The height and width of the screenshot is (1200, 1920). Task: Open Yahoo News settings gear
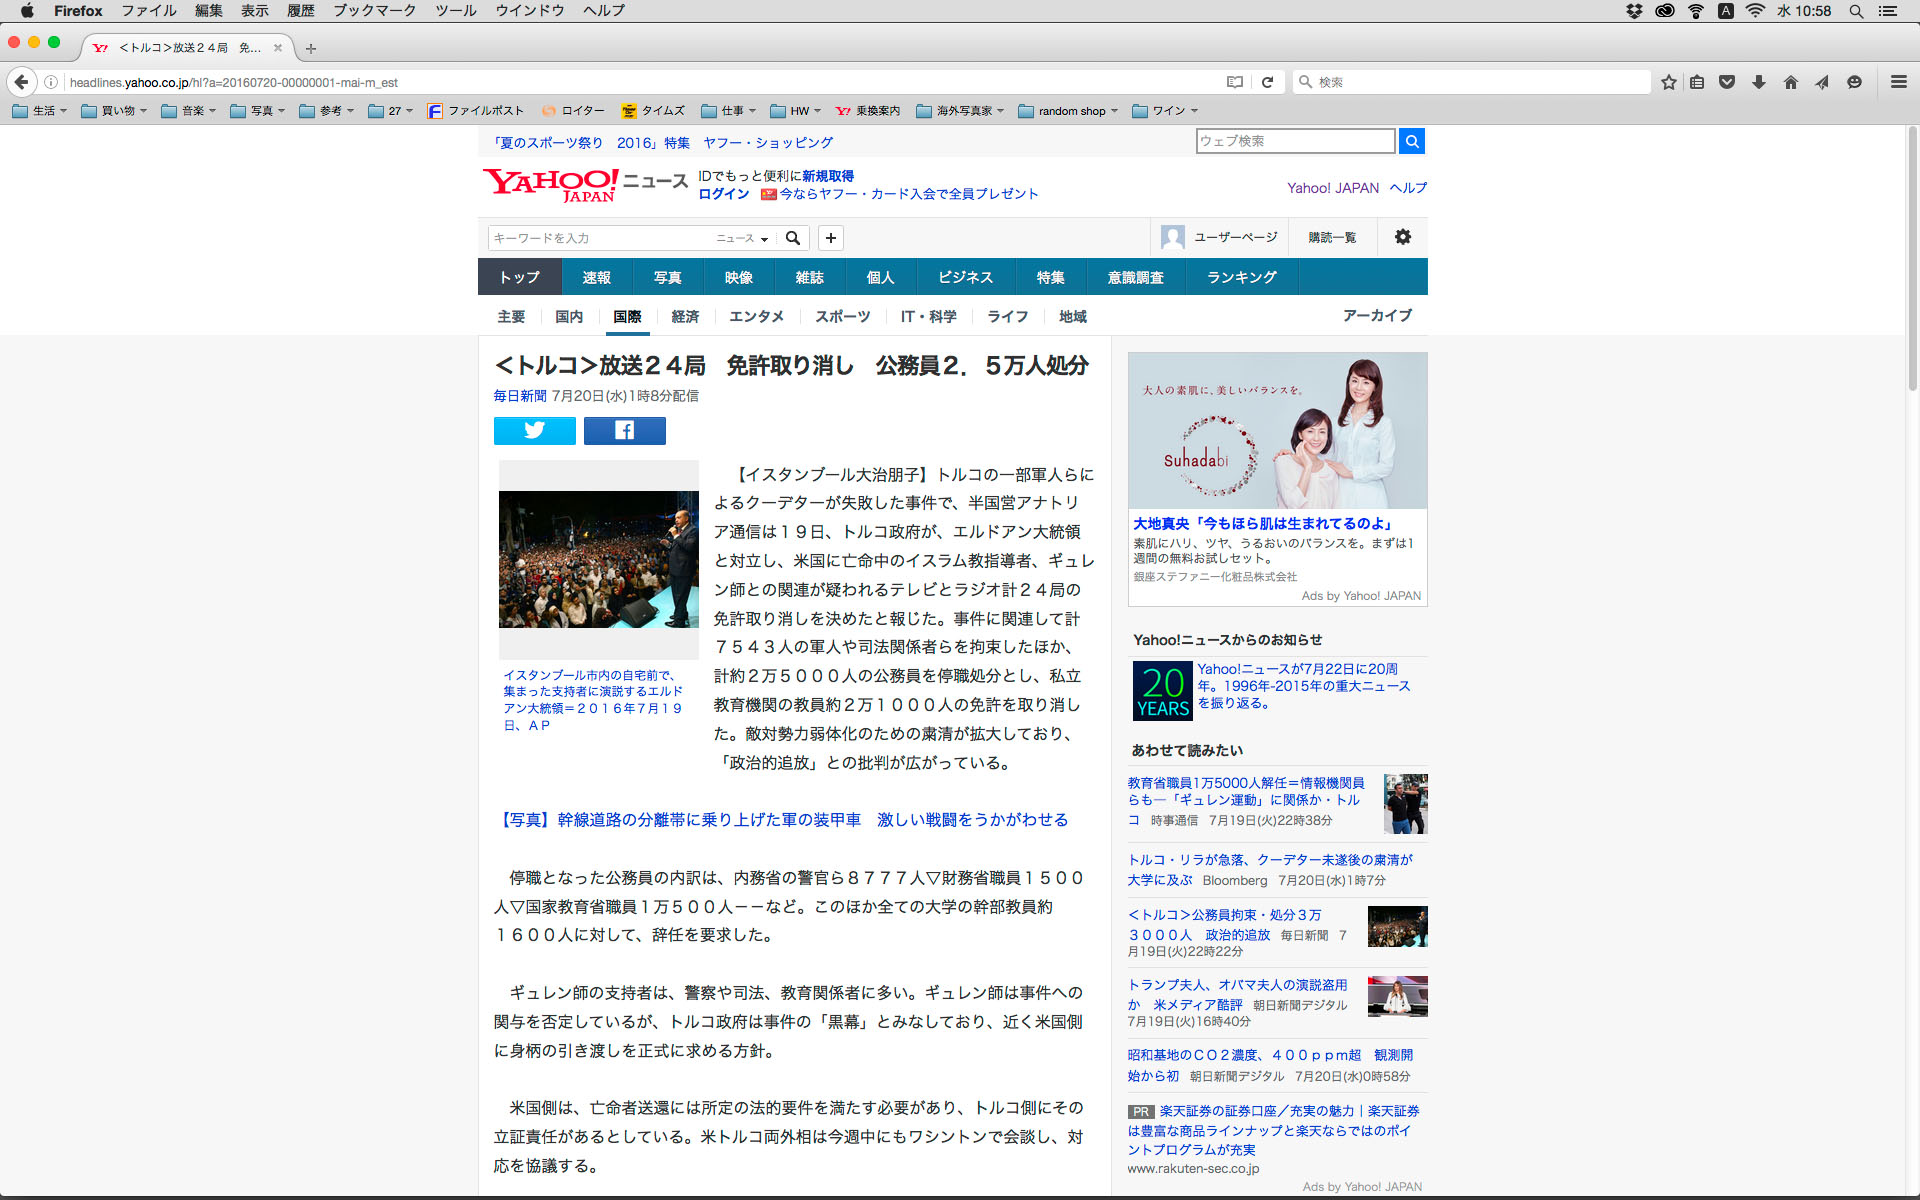point(1402,237)
